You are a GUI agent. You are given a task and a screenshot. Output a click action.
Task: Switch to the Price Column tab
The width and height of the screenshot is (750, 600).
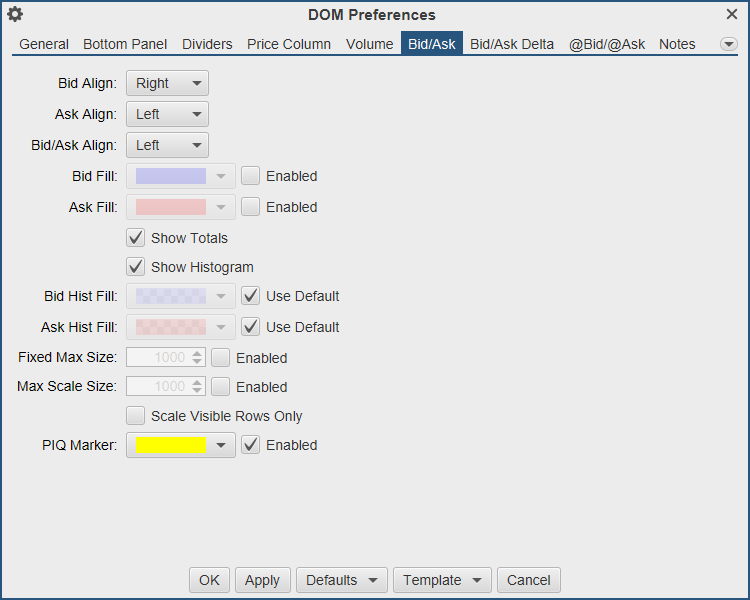coord(289,44)
